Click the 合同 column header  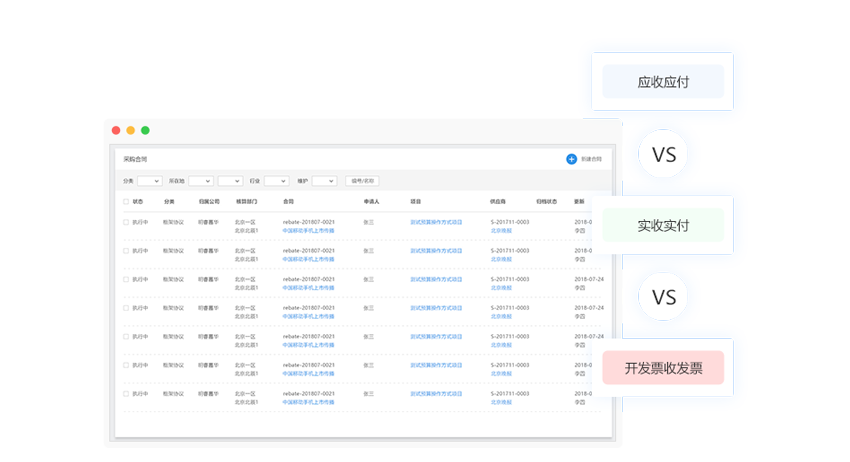coord(288,201)
